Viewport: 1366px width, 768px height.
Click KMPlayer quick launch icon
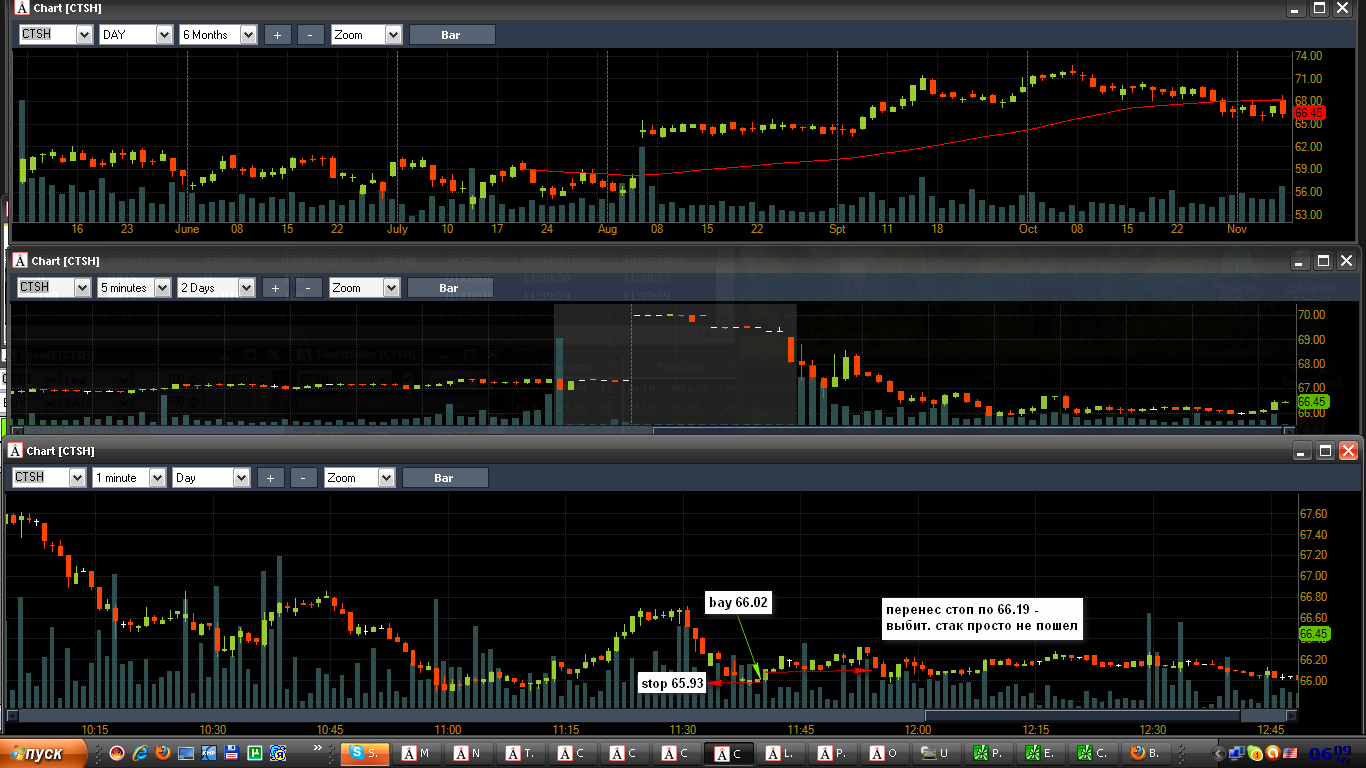tap(209, 753)
